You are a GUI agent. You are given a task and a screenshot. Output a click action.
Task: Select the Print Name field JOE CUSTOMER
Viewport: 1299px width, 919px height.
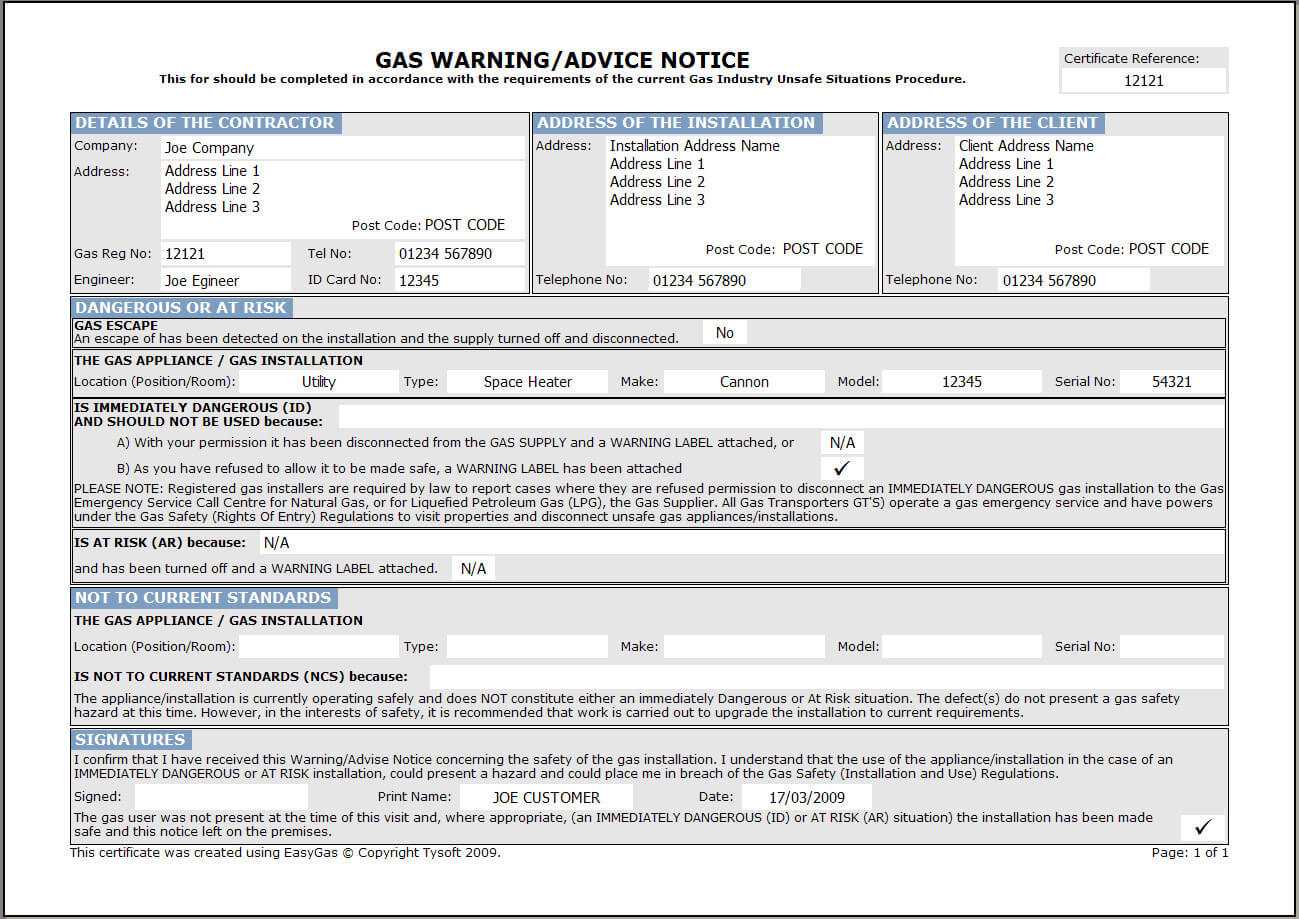tap(546, 797)
